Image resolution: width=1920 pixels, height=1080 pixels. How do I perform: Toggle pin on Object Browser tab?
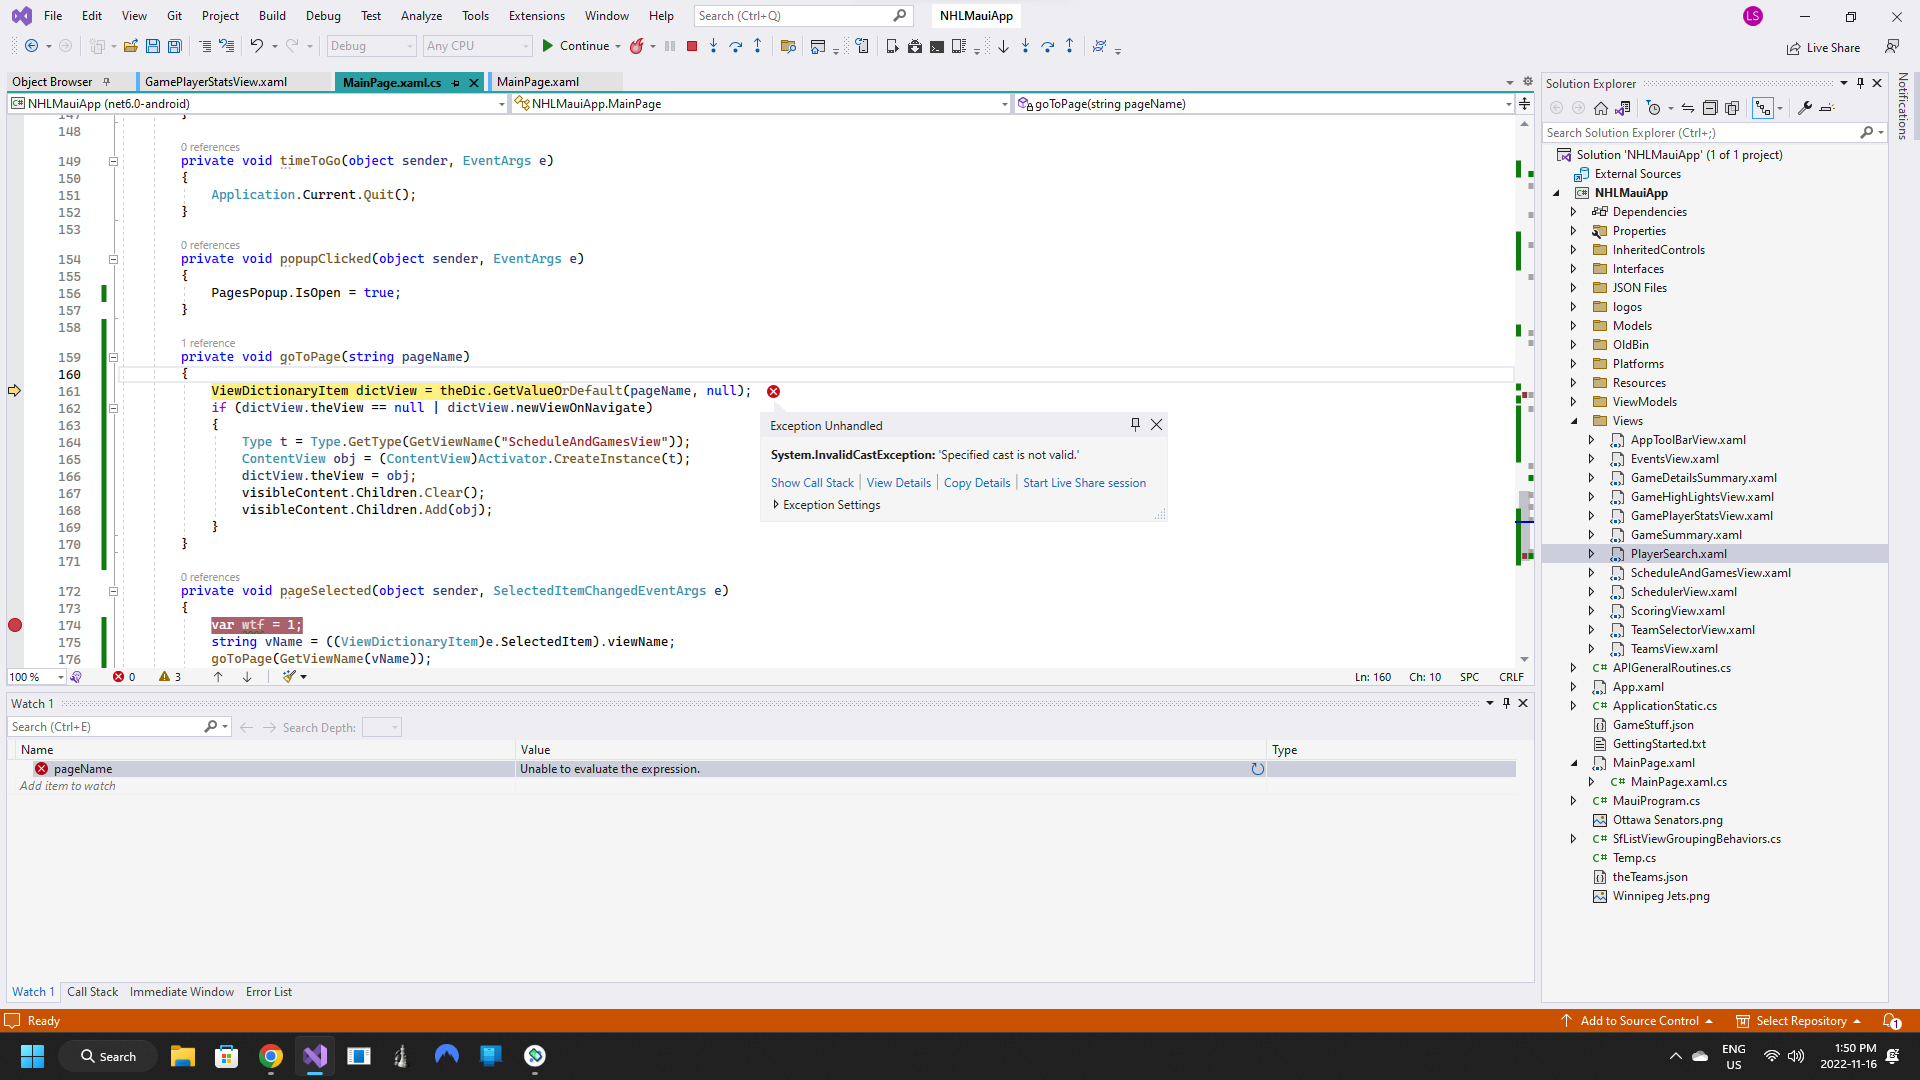pos(106,82)
